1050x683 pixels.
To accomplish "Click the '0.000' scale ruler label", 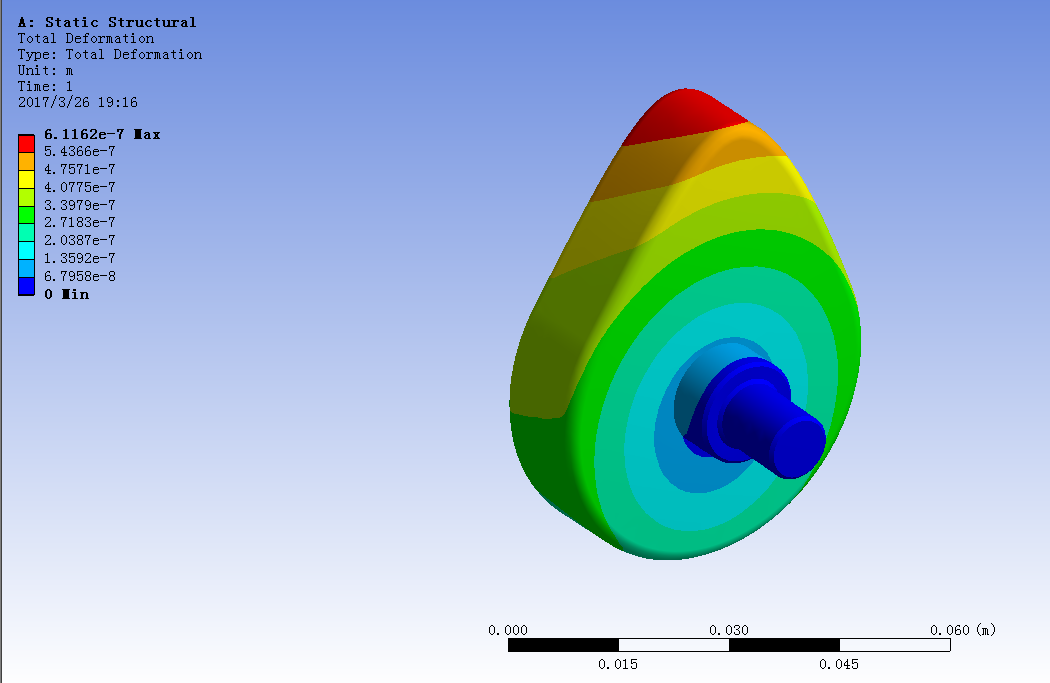I will point(508,630).
